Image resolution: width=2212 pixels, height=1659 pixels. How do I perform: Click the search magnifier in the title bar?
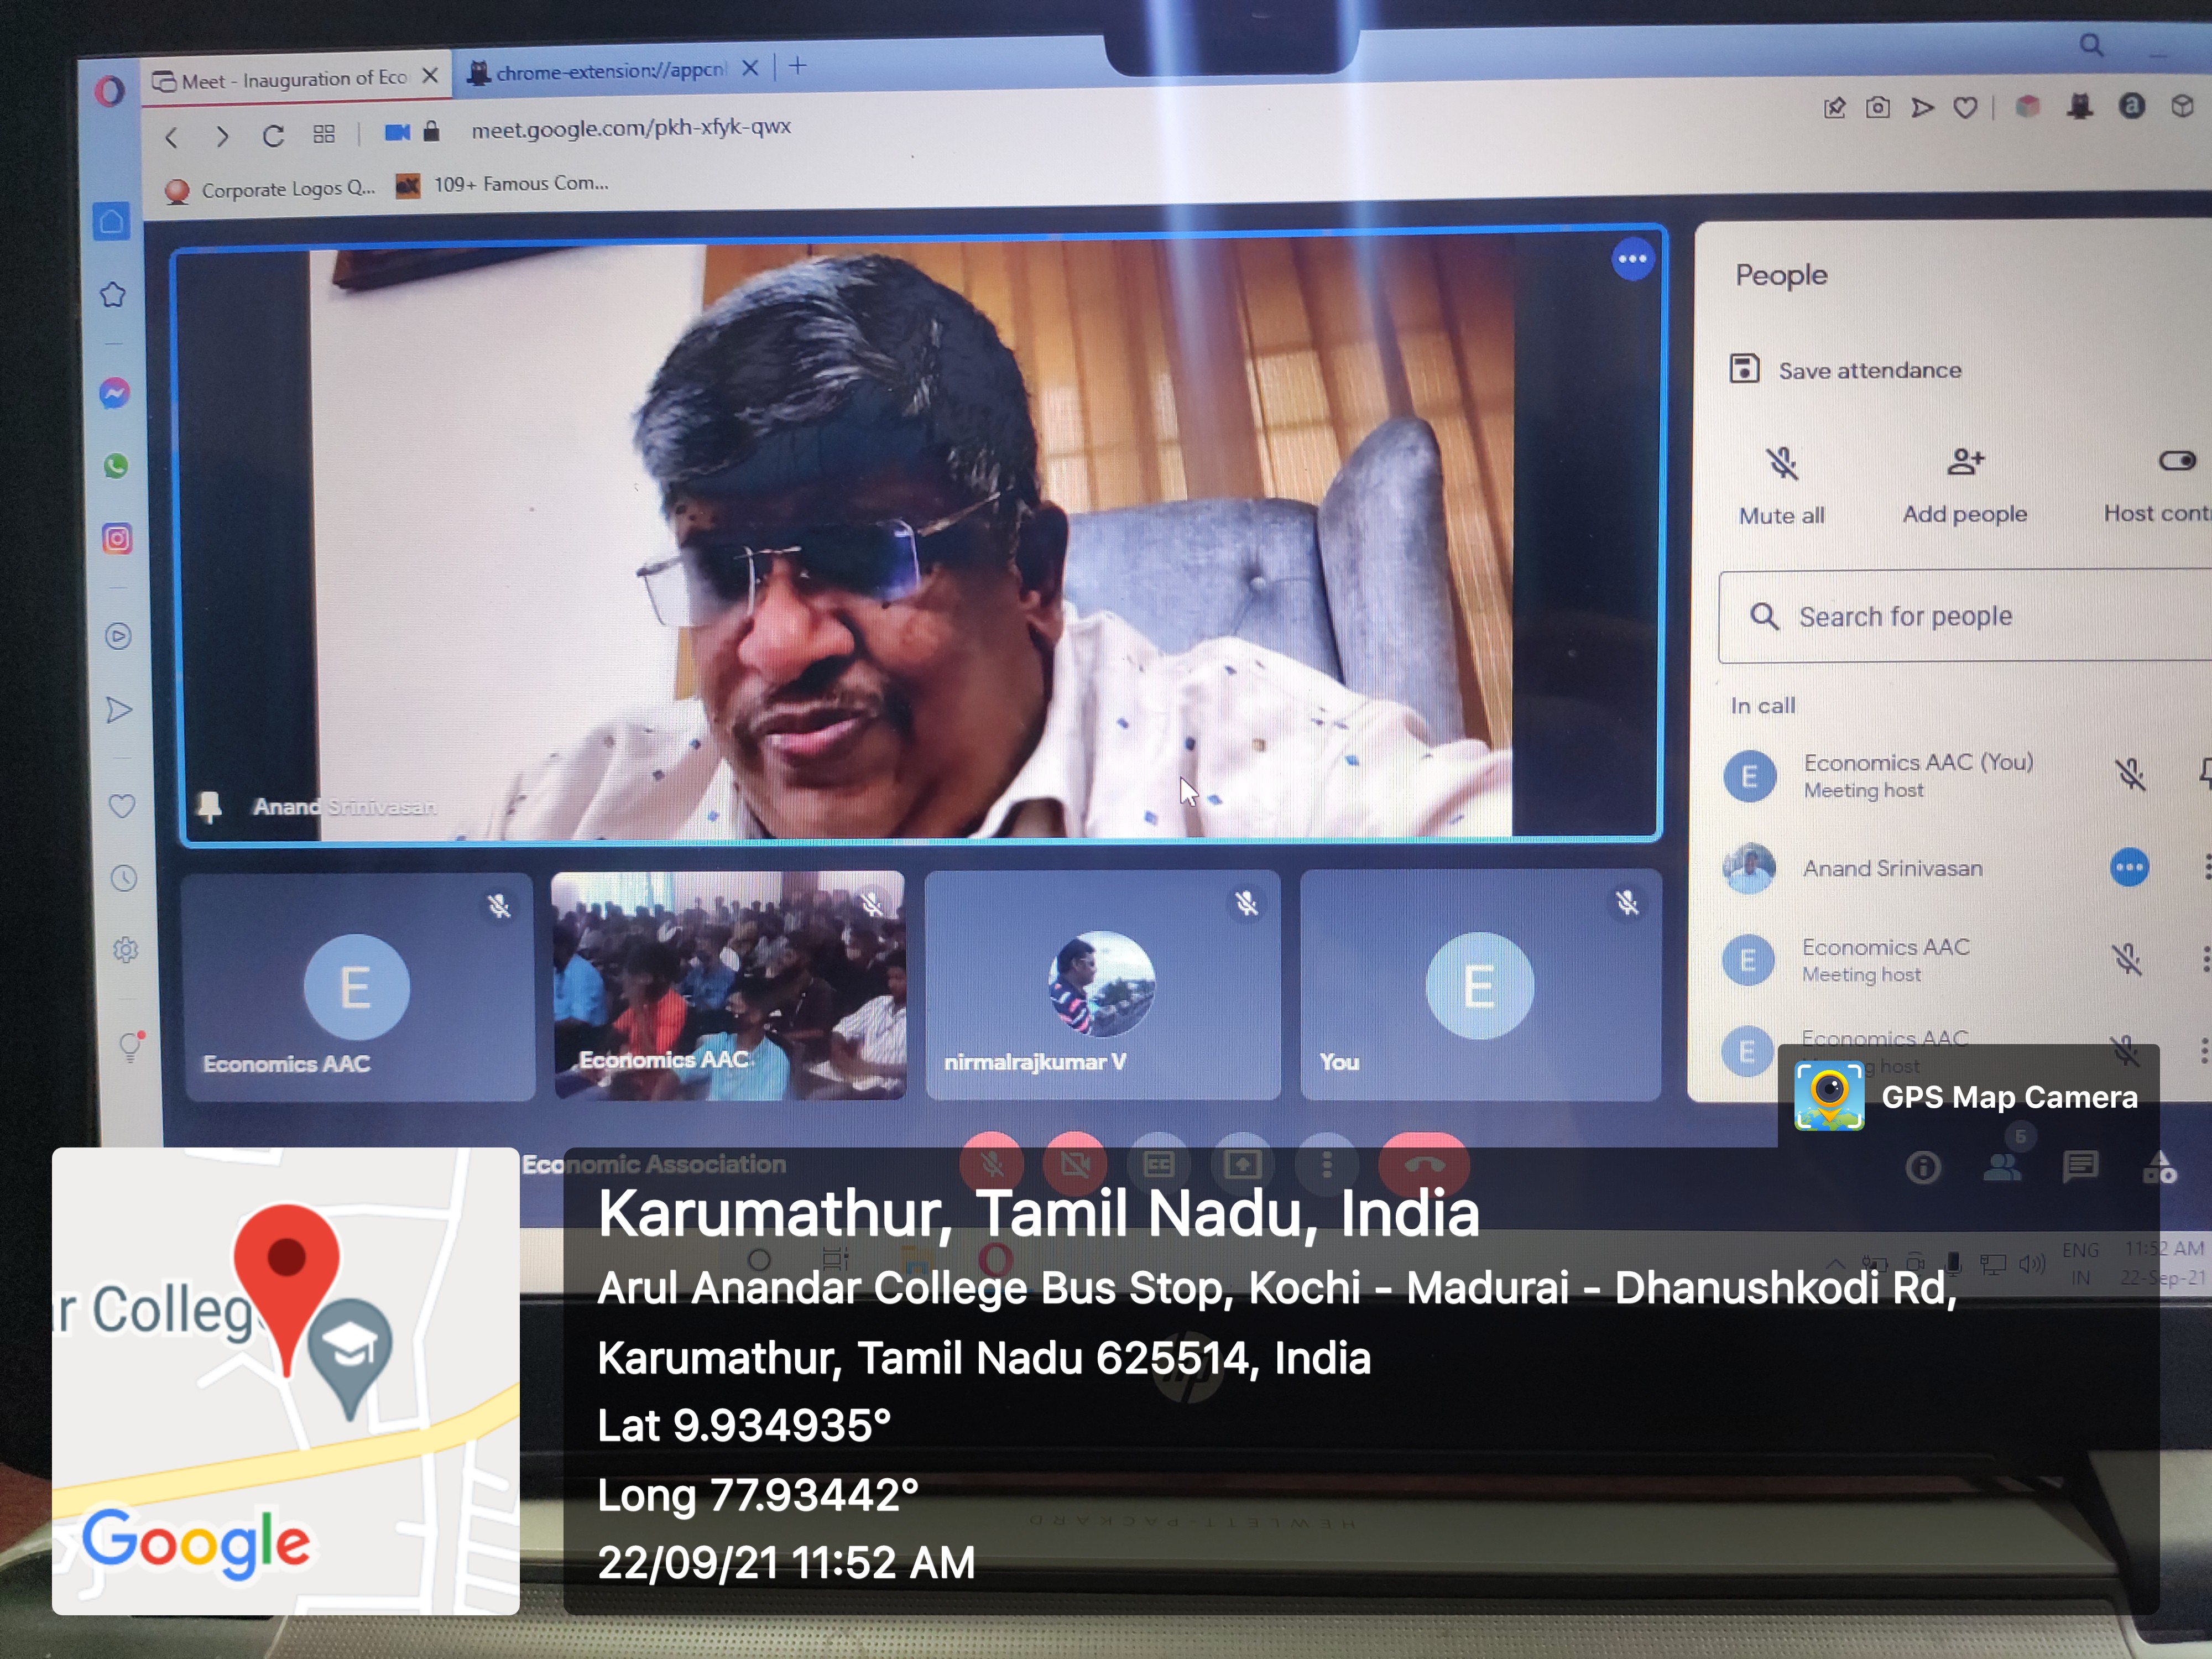point(2091,45)
